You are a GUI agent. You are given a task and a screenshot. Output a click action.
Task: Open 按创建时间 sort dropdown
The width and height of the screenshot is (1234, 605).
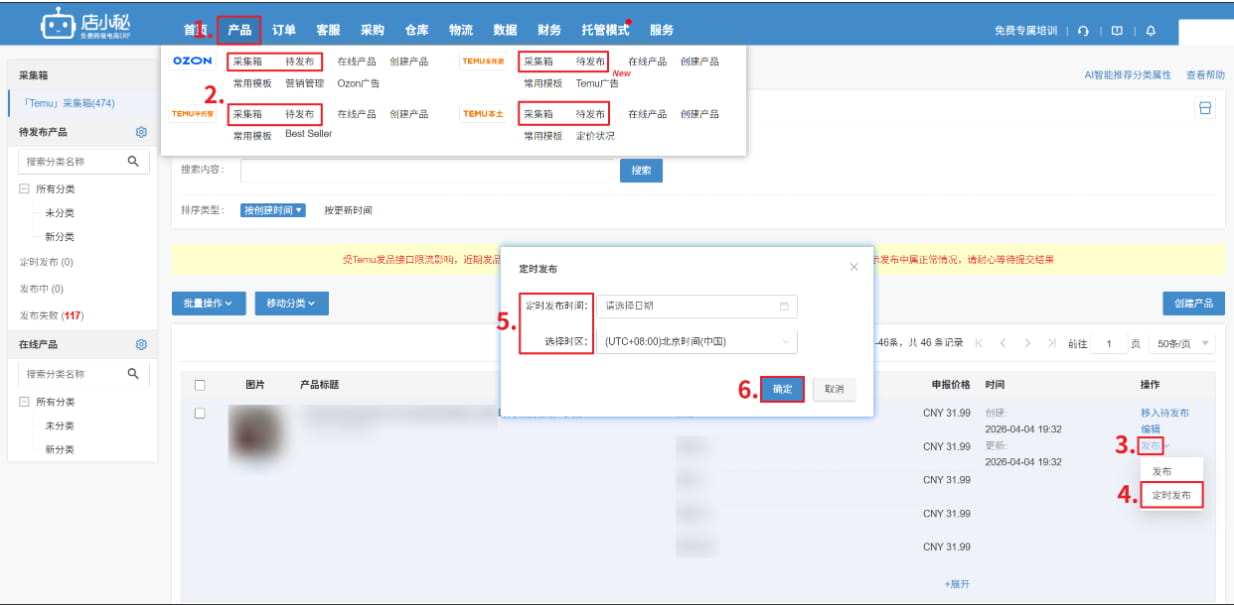click(273, 211)
